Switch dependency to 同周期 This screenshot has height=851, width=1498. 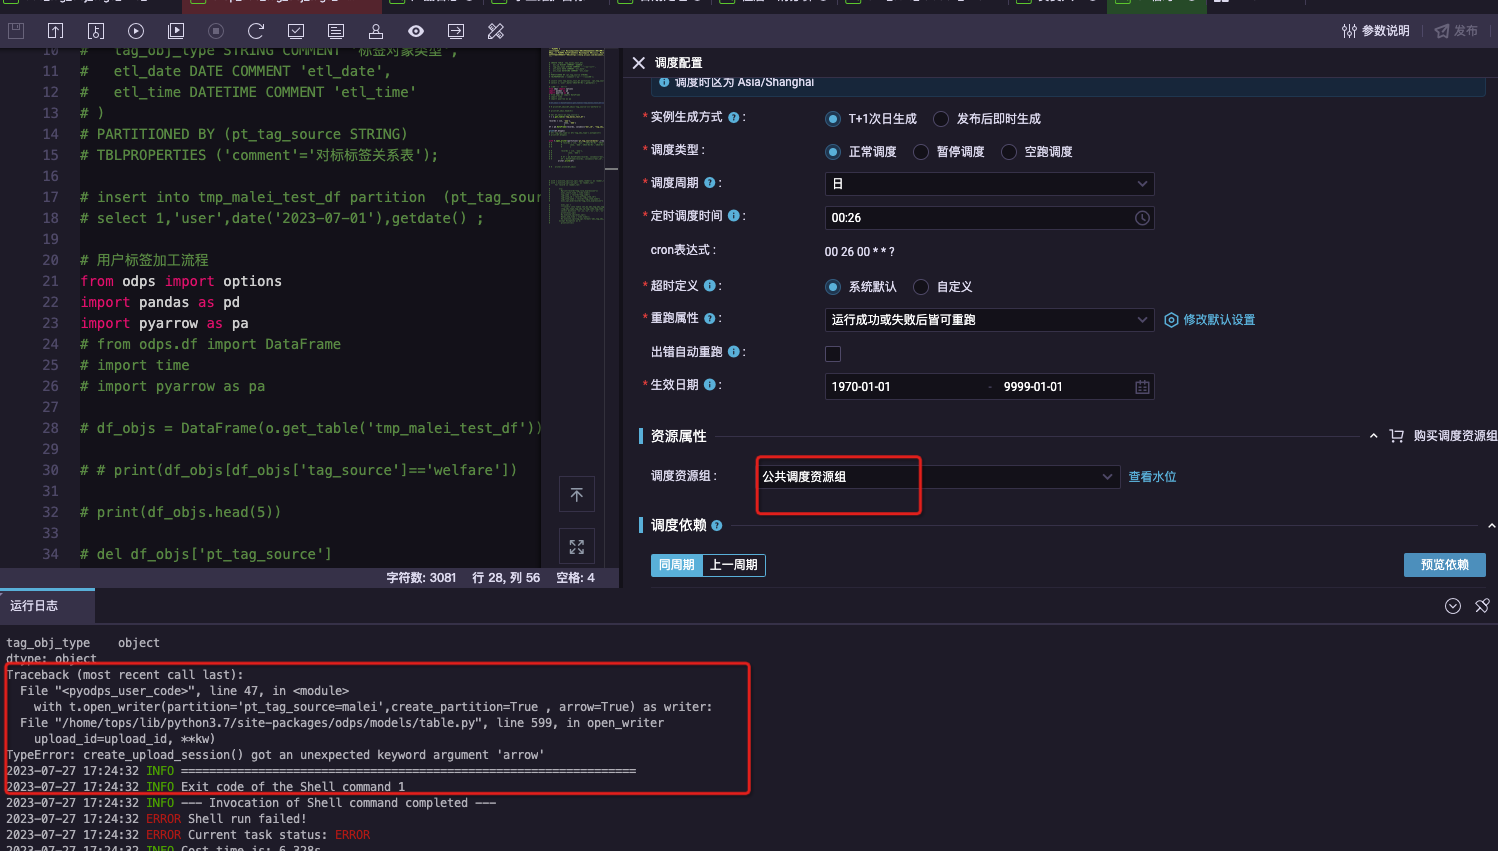(677, 565)
